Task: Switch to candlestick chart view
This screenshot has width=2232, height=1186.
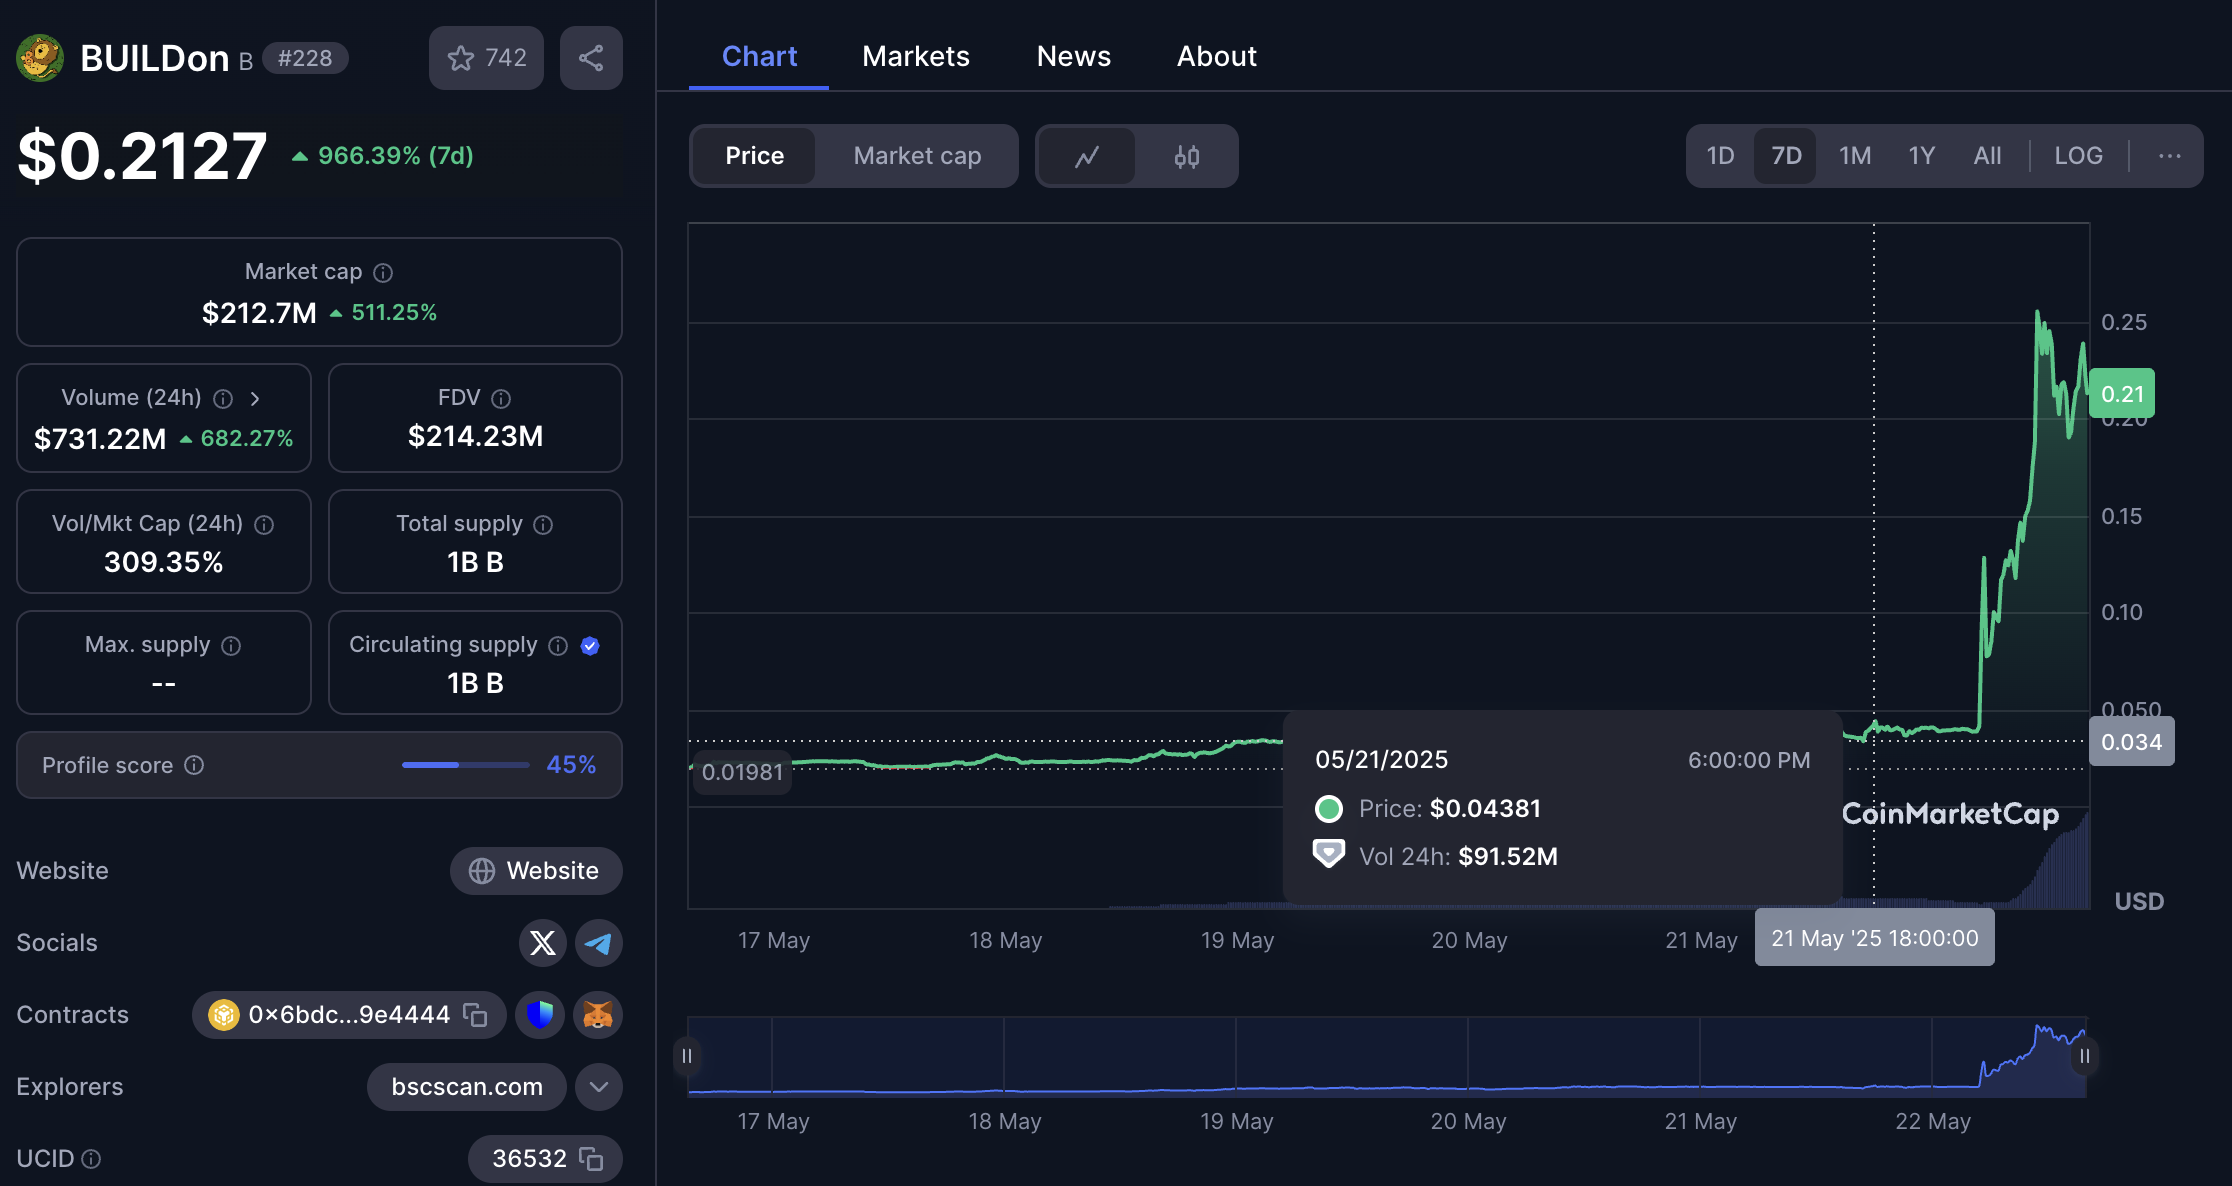Action: pyautogui.click(x=1186, y=156)
